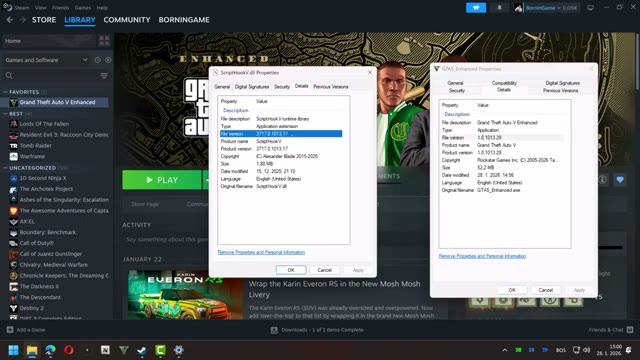Switch to Digital Signatures tab in ScriptHookV Properties
The image size is (640, 360).
point(252,87)
